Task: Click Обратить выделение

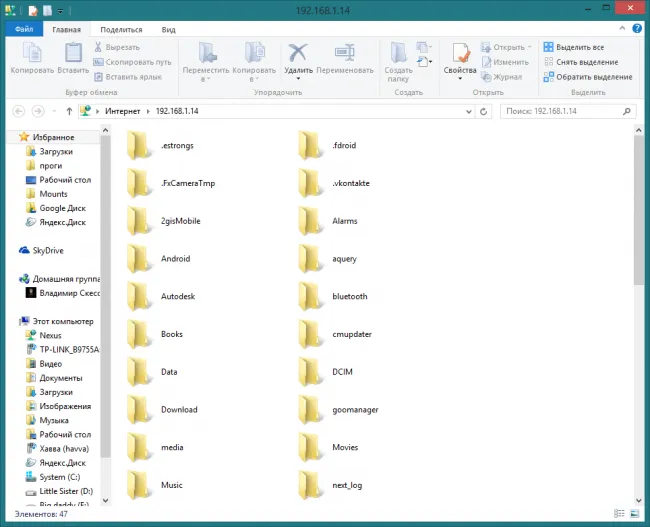Action: pyautogui.click(x=588, y=77)
